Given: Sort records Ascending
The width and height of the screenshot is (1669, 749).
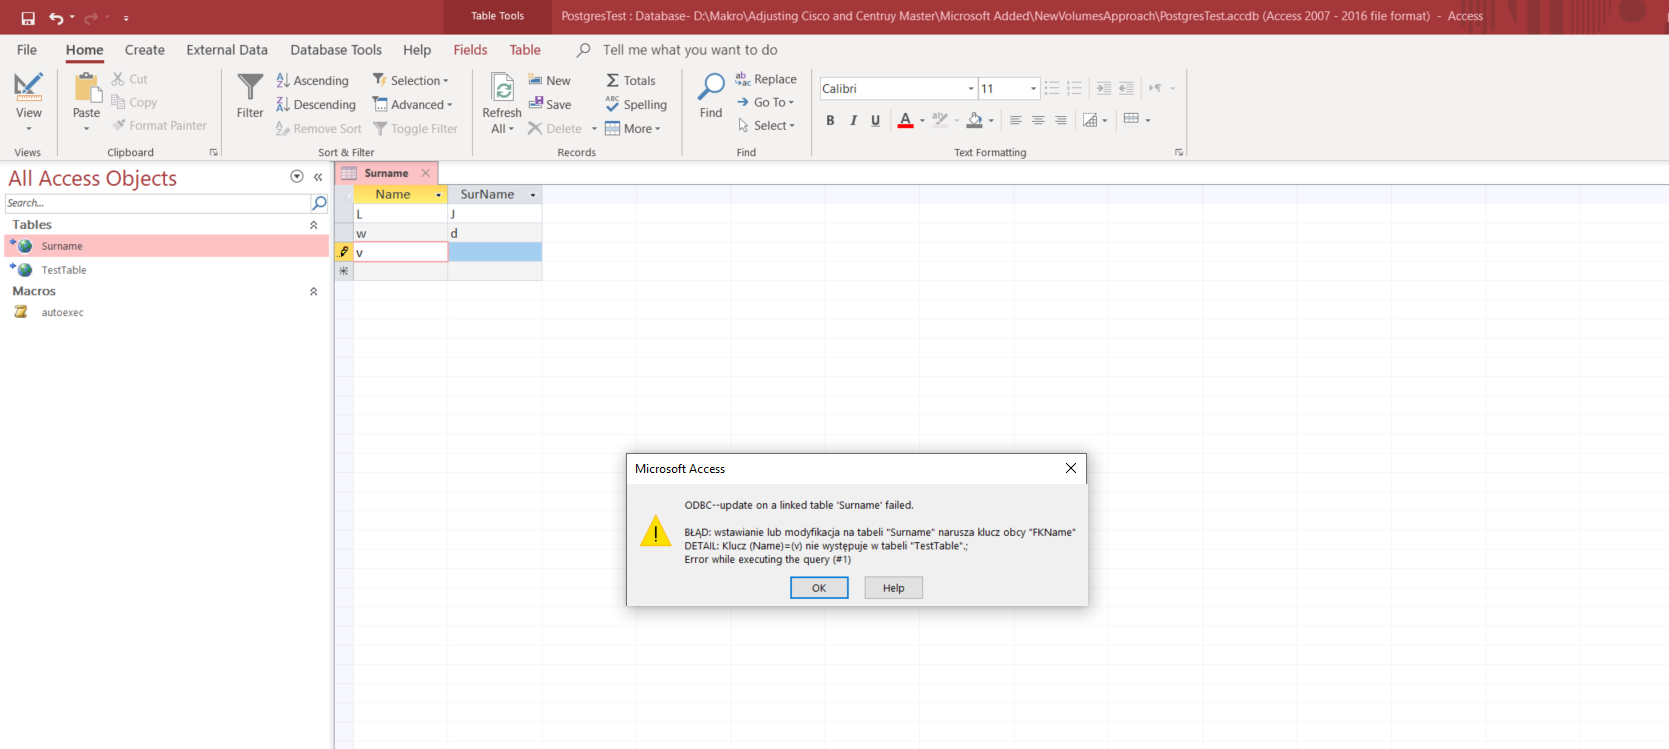Looking at the screenshot, I should 312,80.
